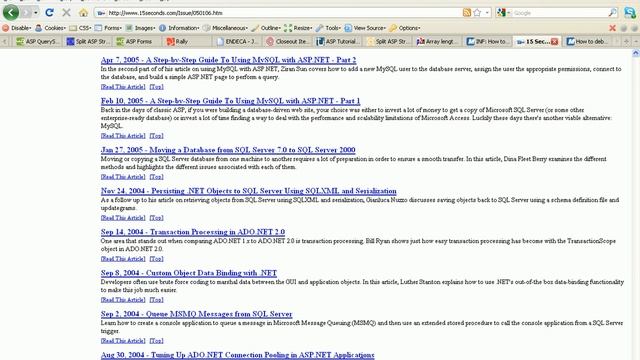
Task: Open the list all tabs dropdown
Action: pos(636,41)
